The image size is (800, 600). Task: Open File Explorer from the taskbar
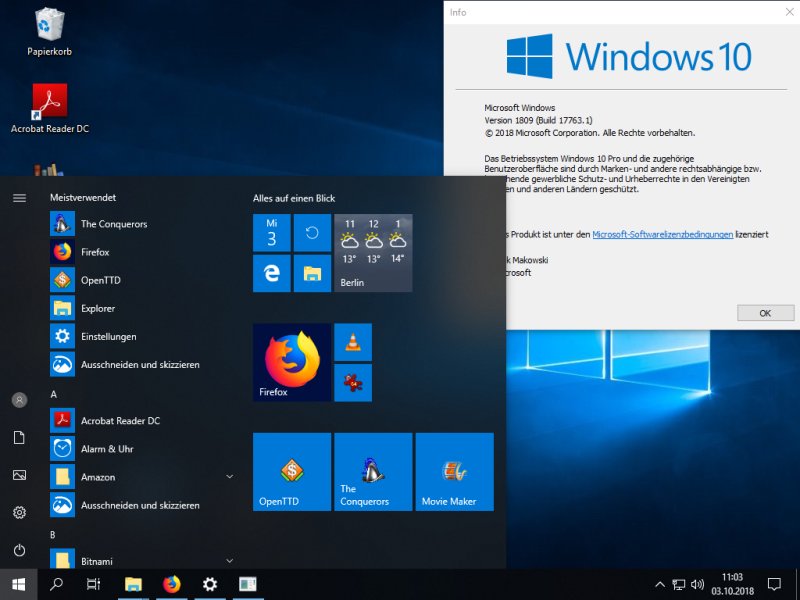(133, 584)
